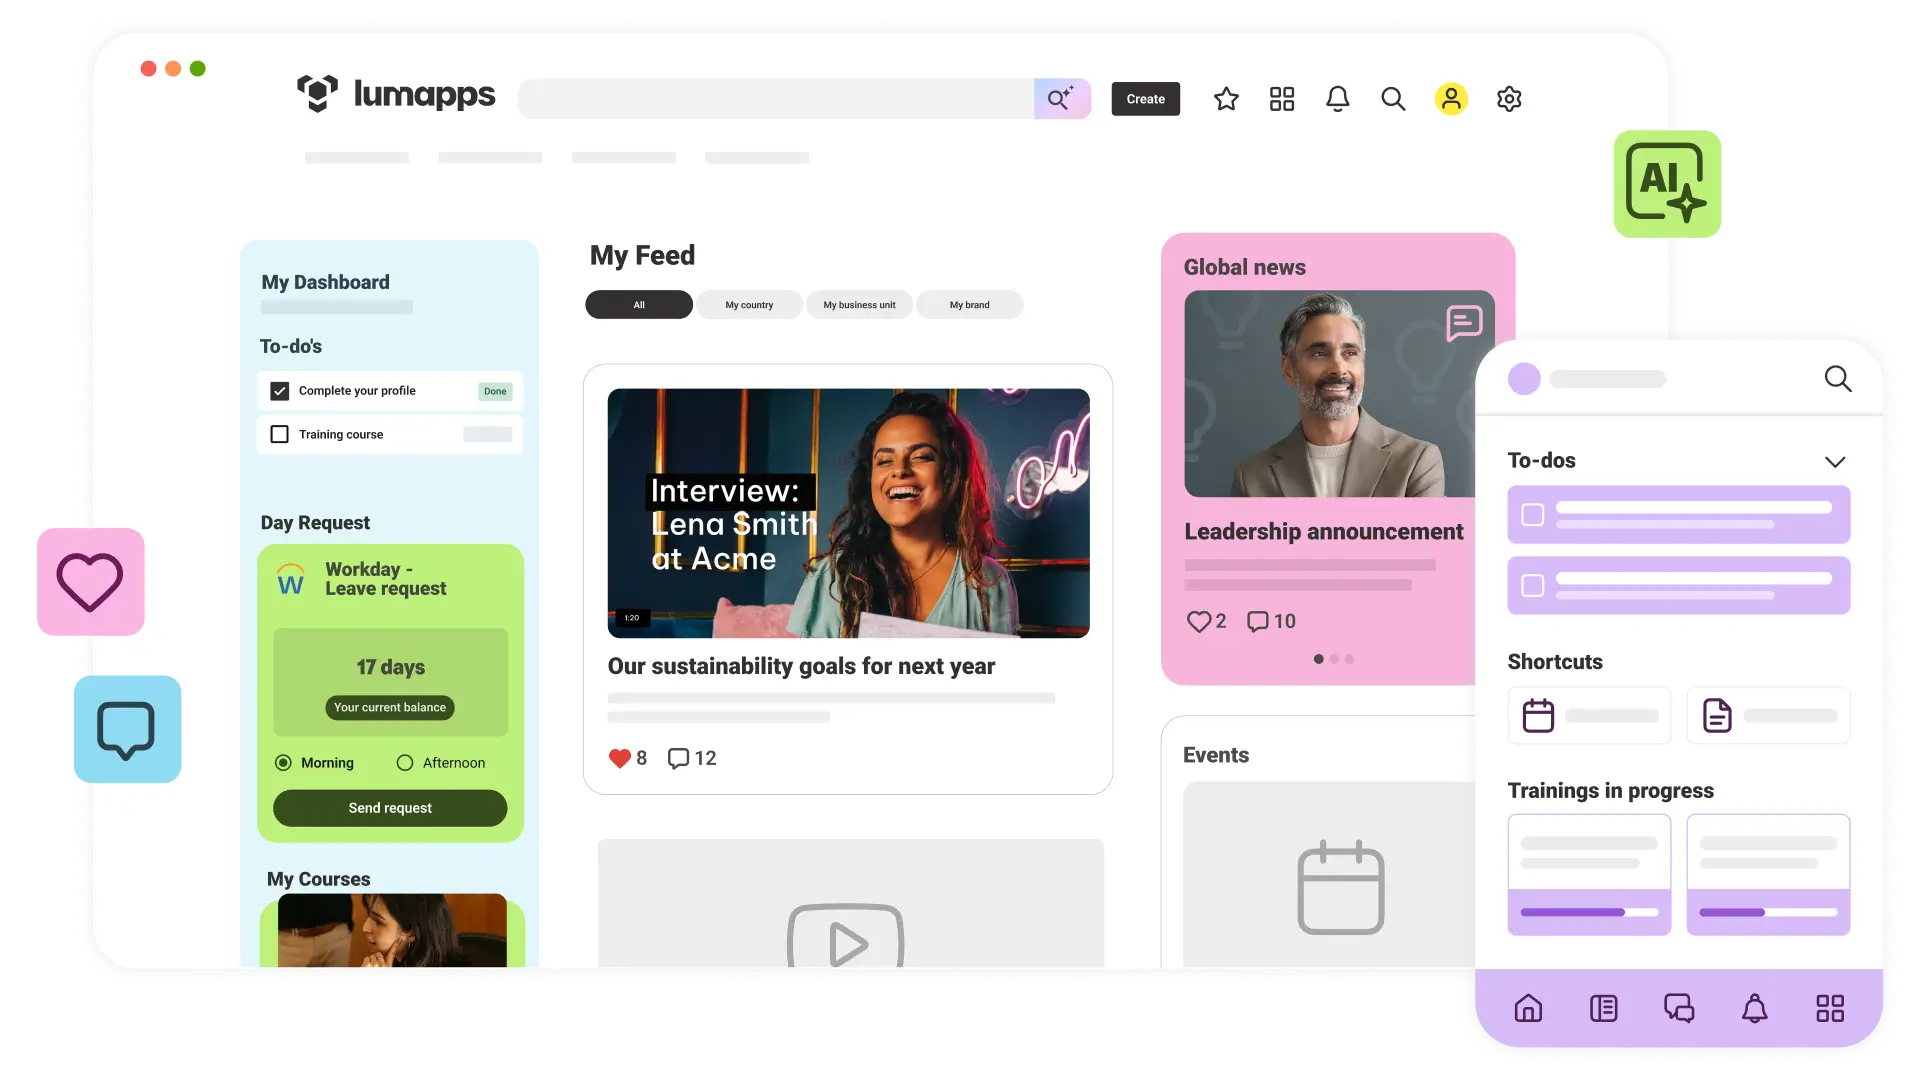Open comments on sustainability goals post
1920x1080 pixels.
click(x=678, y=758)
